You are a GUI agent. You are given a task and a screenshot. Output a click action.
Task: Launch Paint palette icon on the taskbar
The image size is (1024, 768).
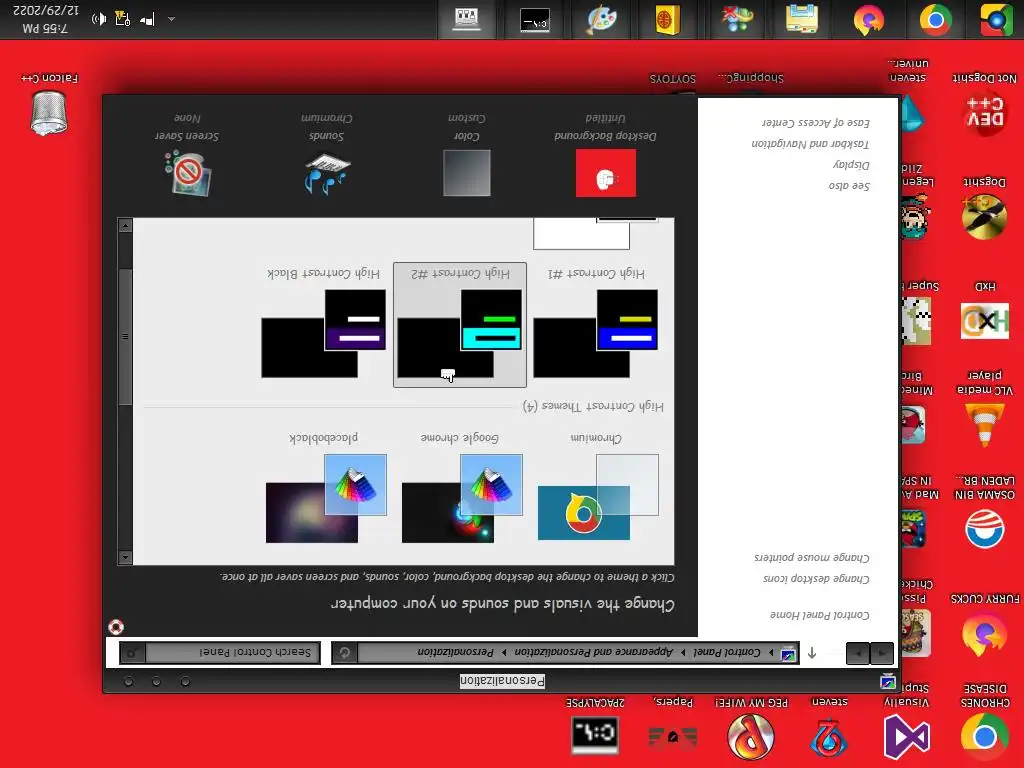pos(601,20)
